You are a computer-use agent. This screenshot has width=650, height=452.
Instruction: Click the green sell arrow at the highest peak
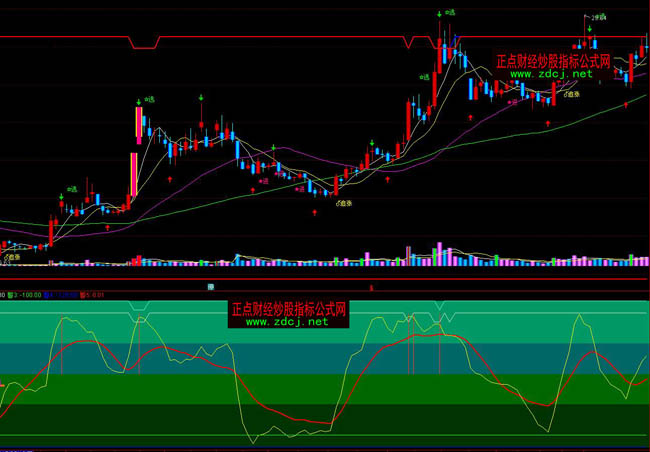point(438,14)
